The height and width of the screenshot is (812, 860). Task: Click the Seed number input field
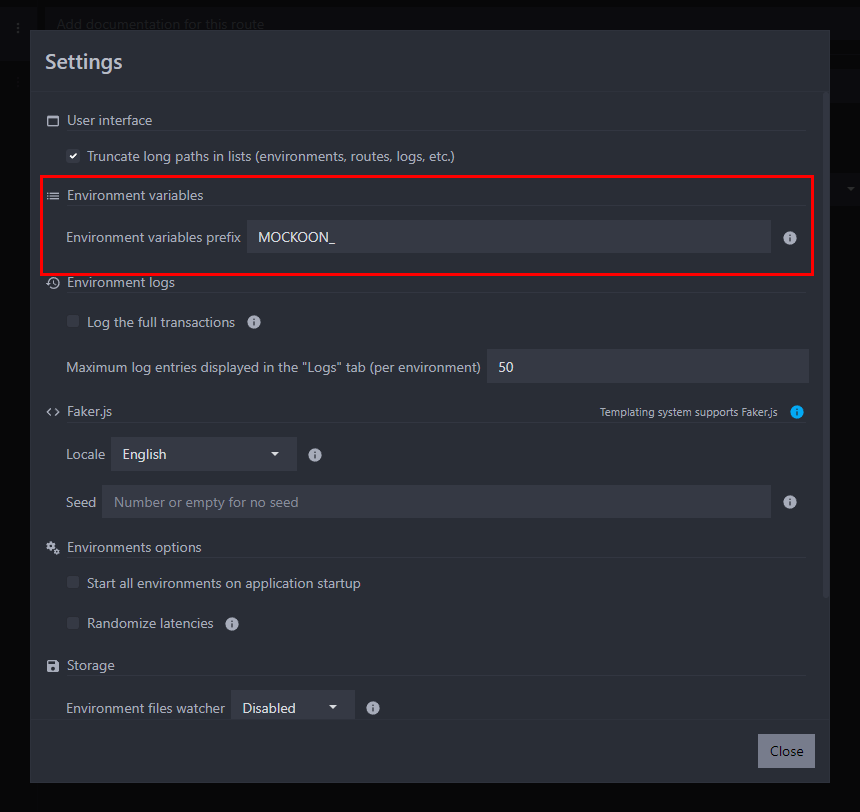click(436, 502)
